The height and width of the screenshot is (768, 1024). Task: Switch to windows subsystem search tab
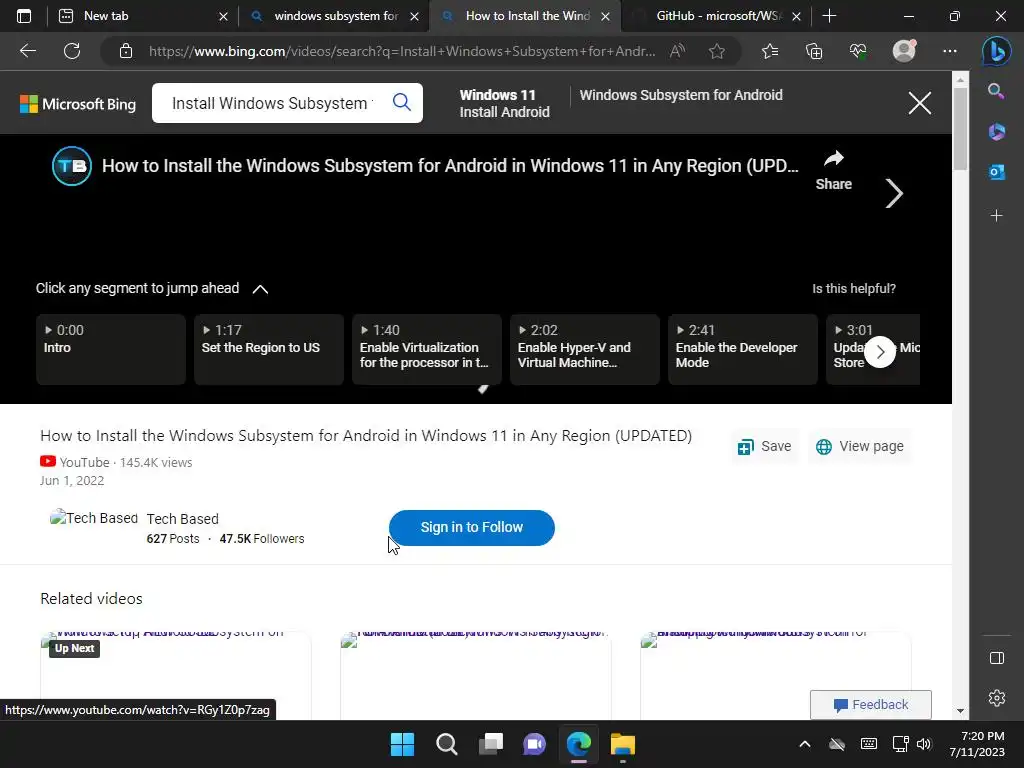[x=336, y=16]
